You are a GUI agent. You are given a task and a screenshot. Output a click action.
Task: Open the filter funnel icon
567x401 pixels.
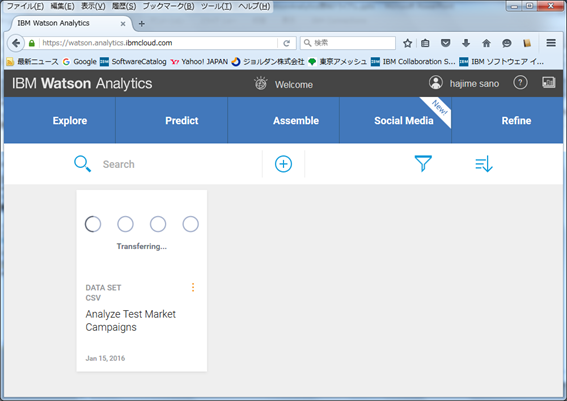tap(423, 163)
